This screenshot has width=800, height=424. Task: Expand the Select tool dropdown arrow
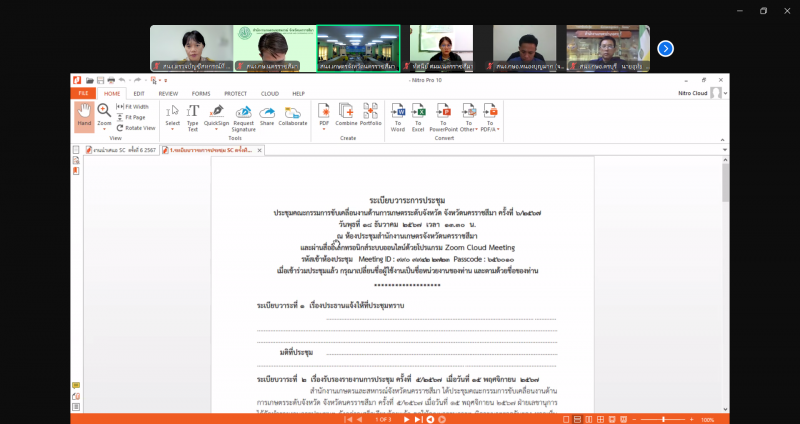click(x=172, y=129)
